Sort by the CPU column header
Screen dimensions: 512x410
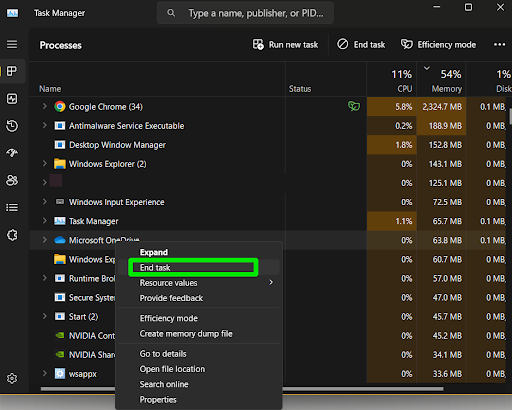(392, 80)
